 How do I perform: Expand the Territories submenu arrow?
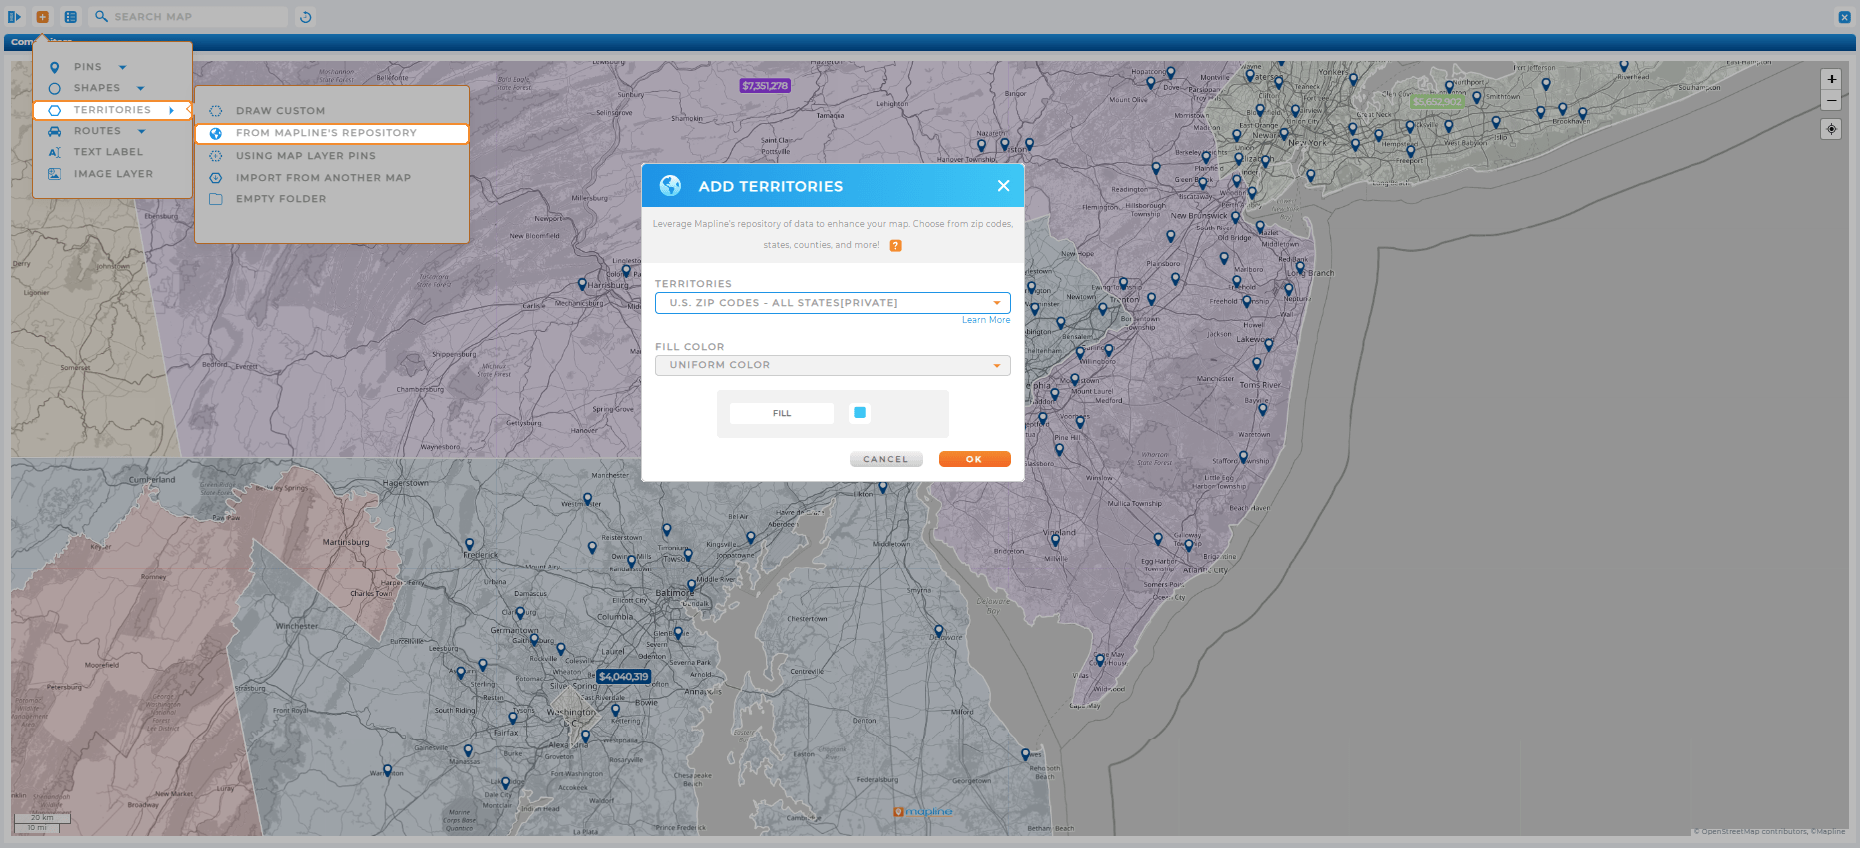coord(172,110)
